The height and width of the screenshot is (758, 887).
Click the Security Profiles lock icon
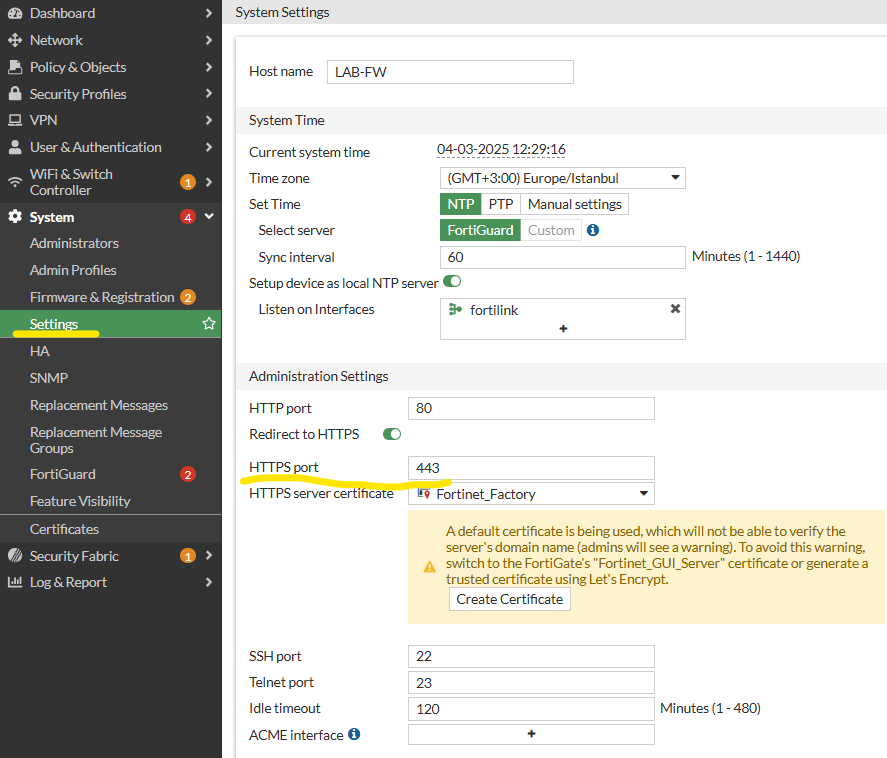click(15, 93)
